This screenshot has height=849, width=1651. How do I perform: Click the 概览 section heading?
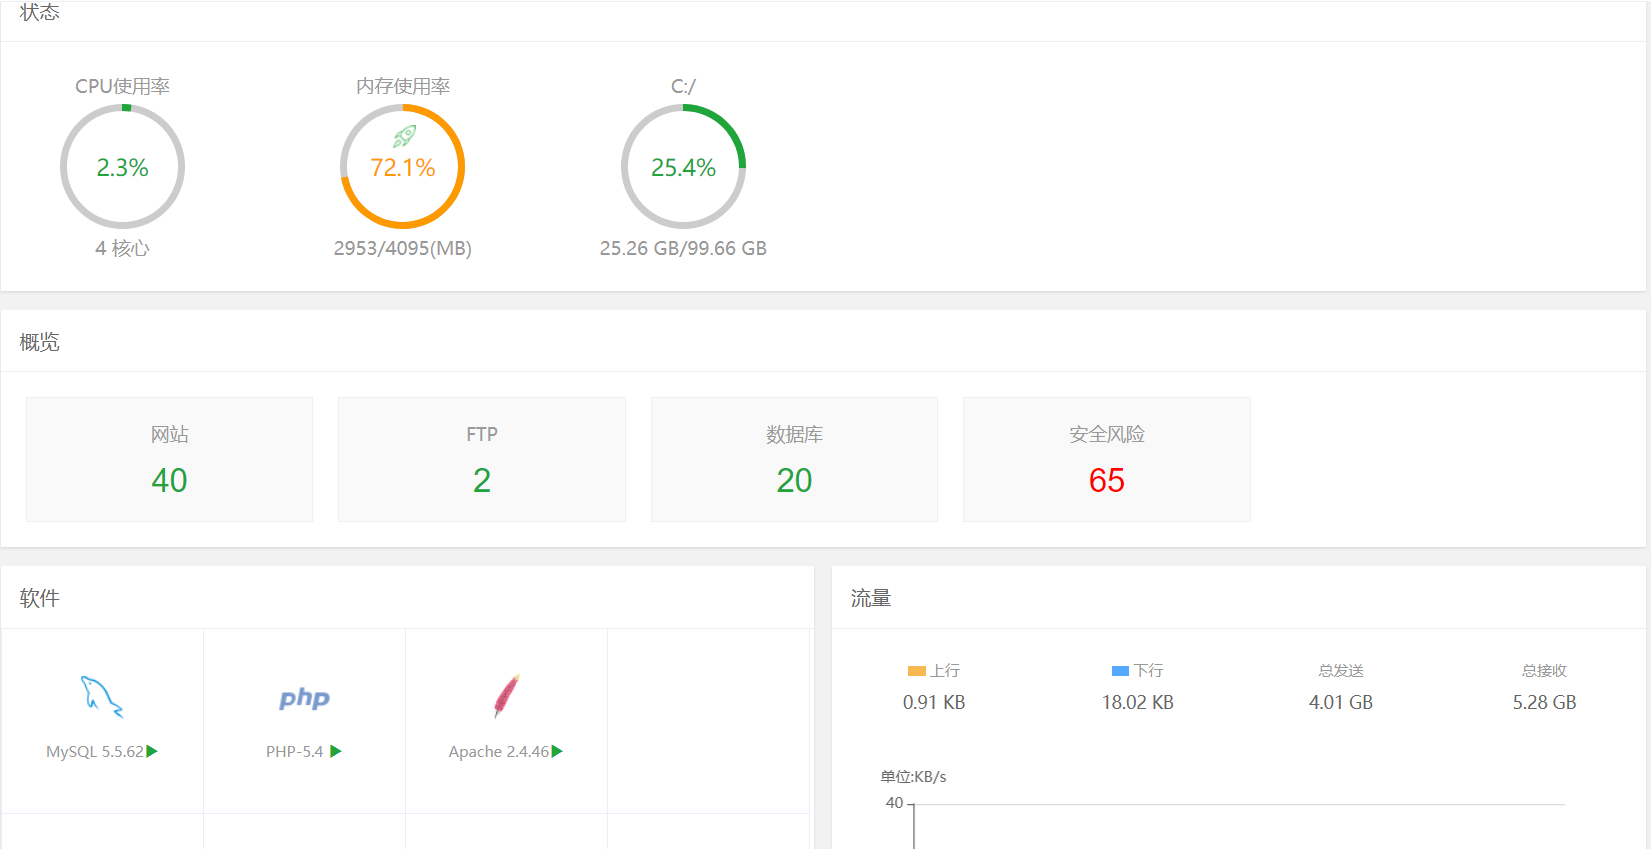pos(40,342)
